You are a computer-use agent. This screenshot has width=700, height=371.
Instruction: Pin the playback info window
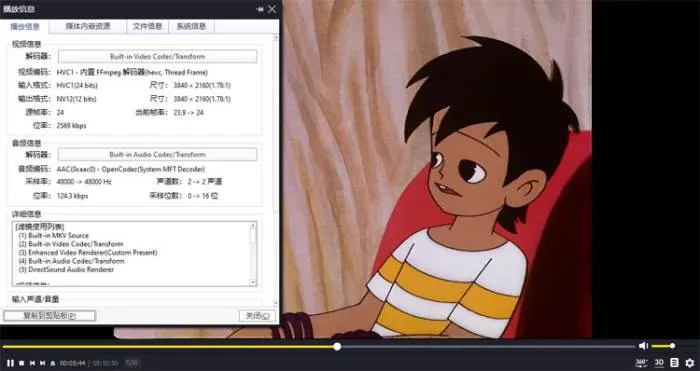coord(260,9)
